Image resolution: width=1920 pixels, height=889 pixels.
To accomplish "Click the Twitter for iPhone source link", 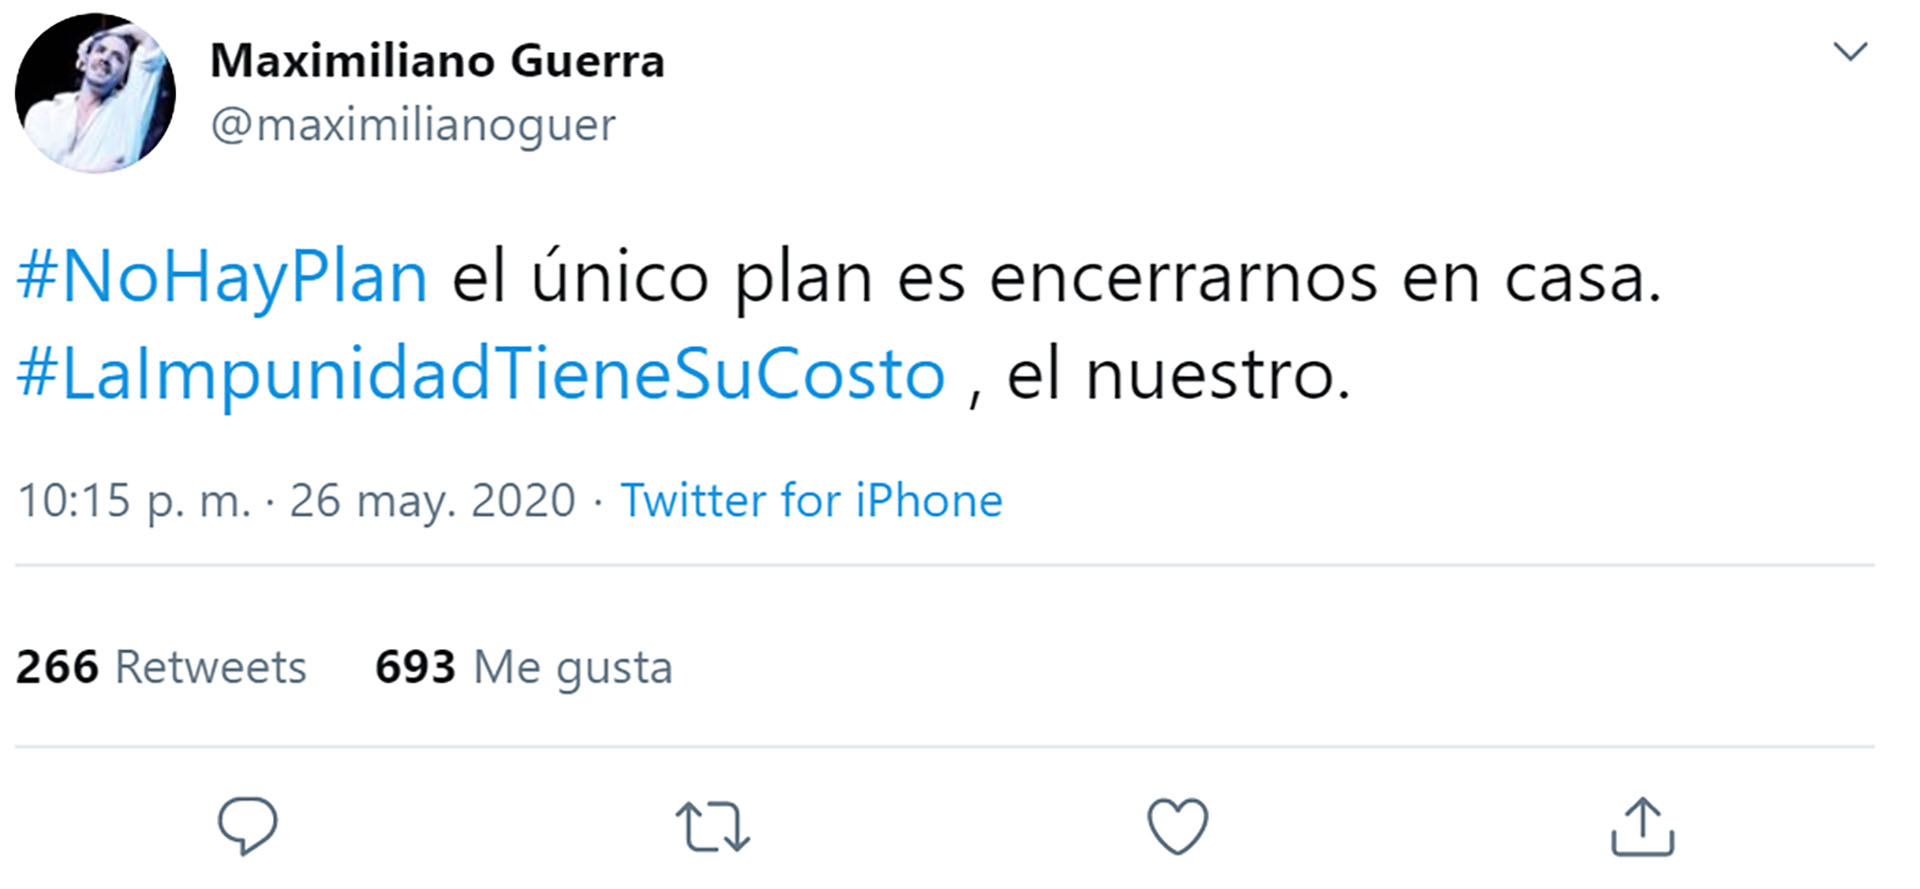I will pyautogui.click(x=811, y=500).
